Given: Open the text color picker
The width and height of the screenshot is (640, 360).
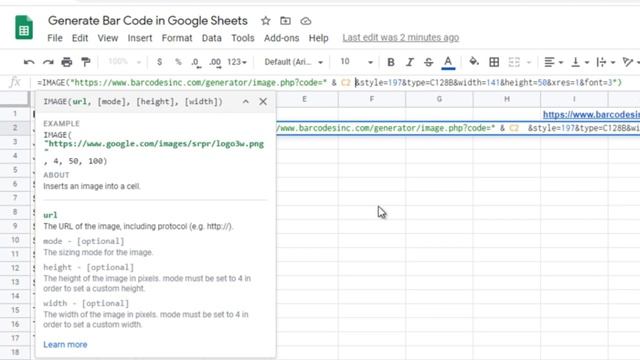Looking at the screenshot, I should [x=448, y=62].
